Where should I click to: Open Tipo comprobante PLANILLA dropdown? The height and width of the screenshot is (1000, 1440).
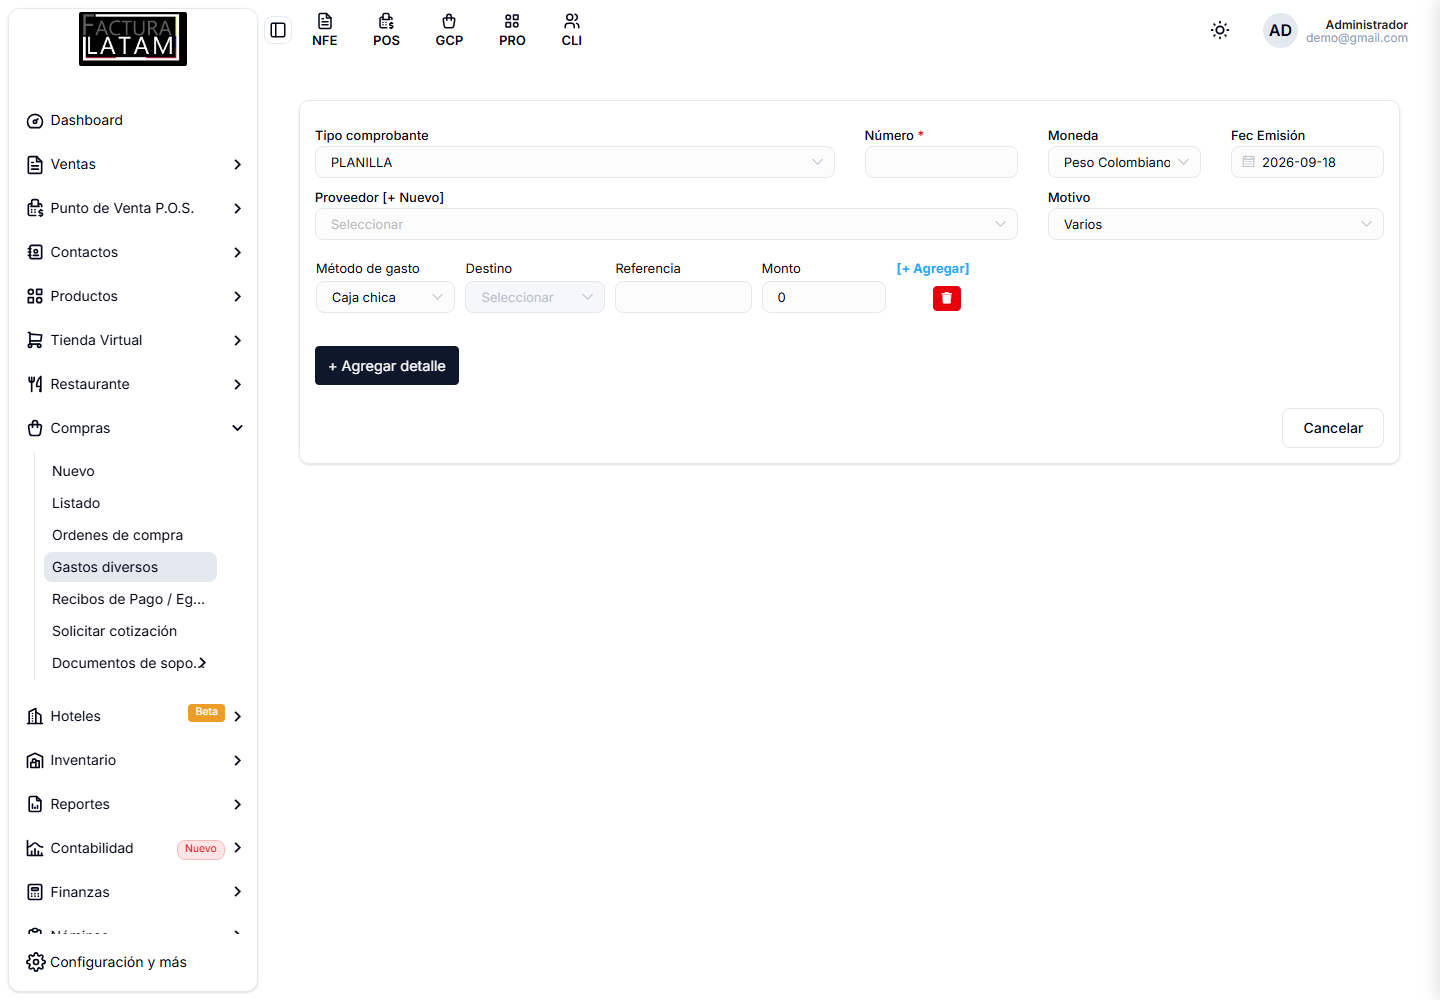(x=575, y=162)
